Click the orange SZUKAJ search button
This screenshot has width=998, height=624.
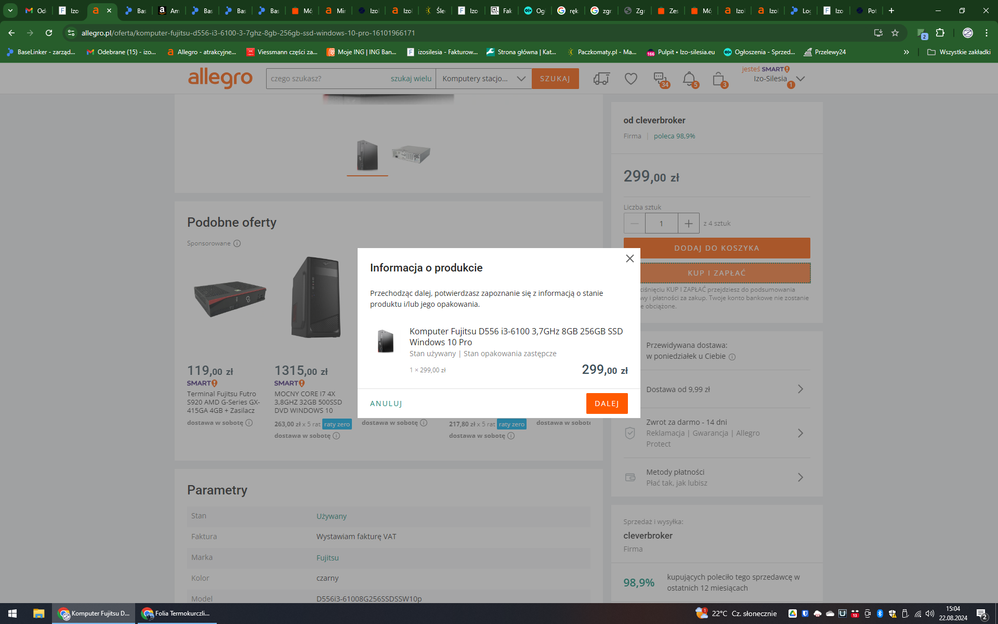555,78
